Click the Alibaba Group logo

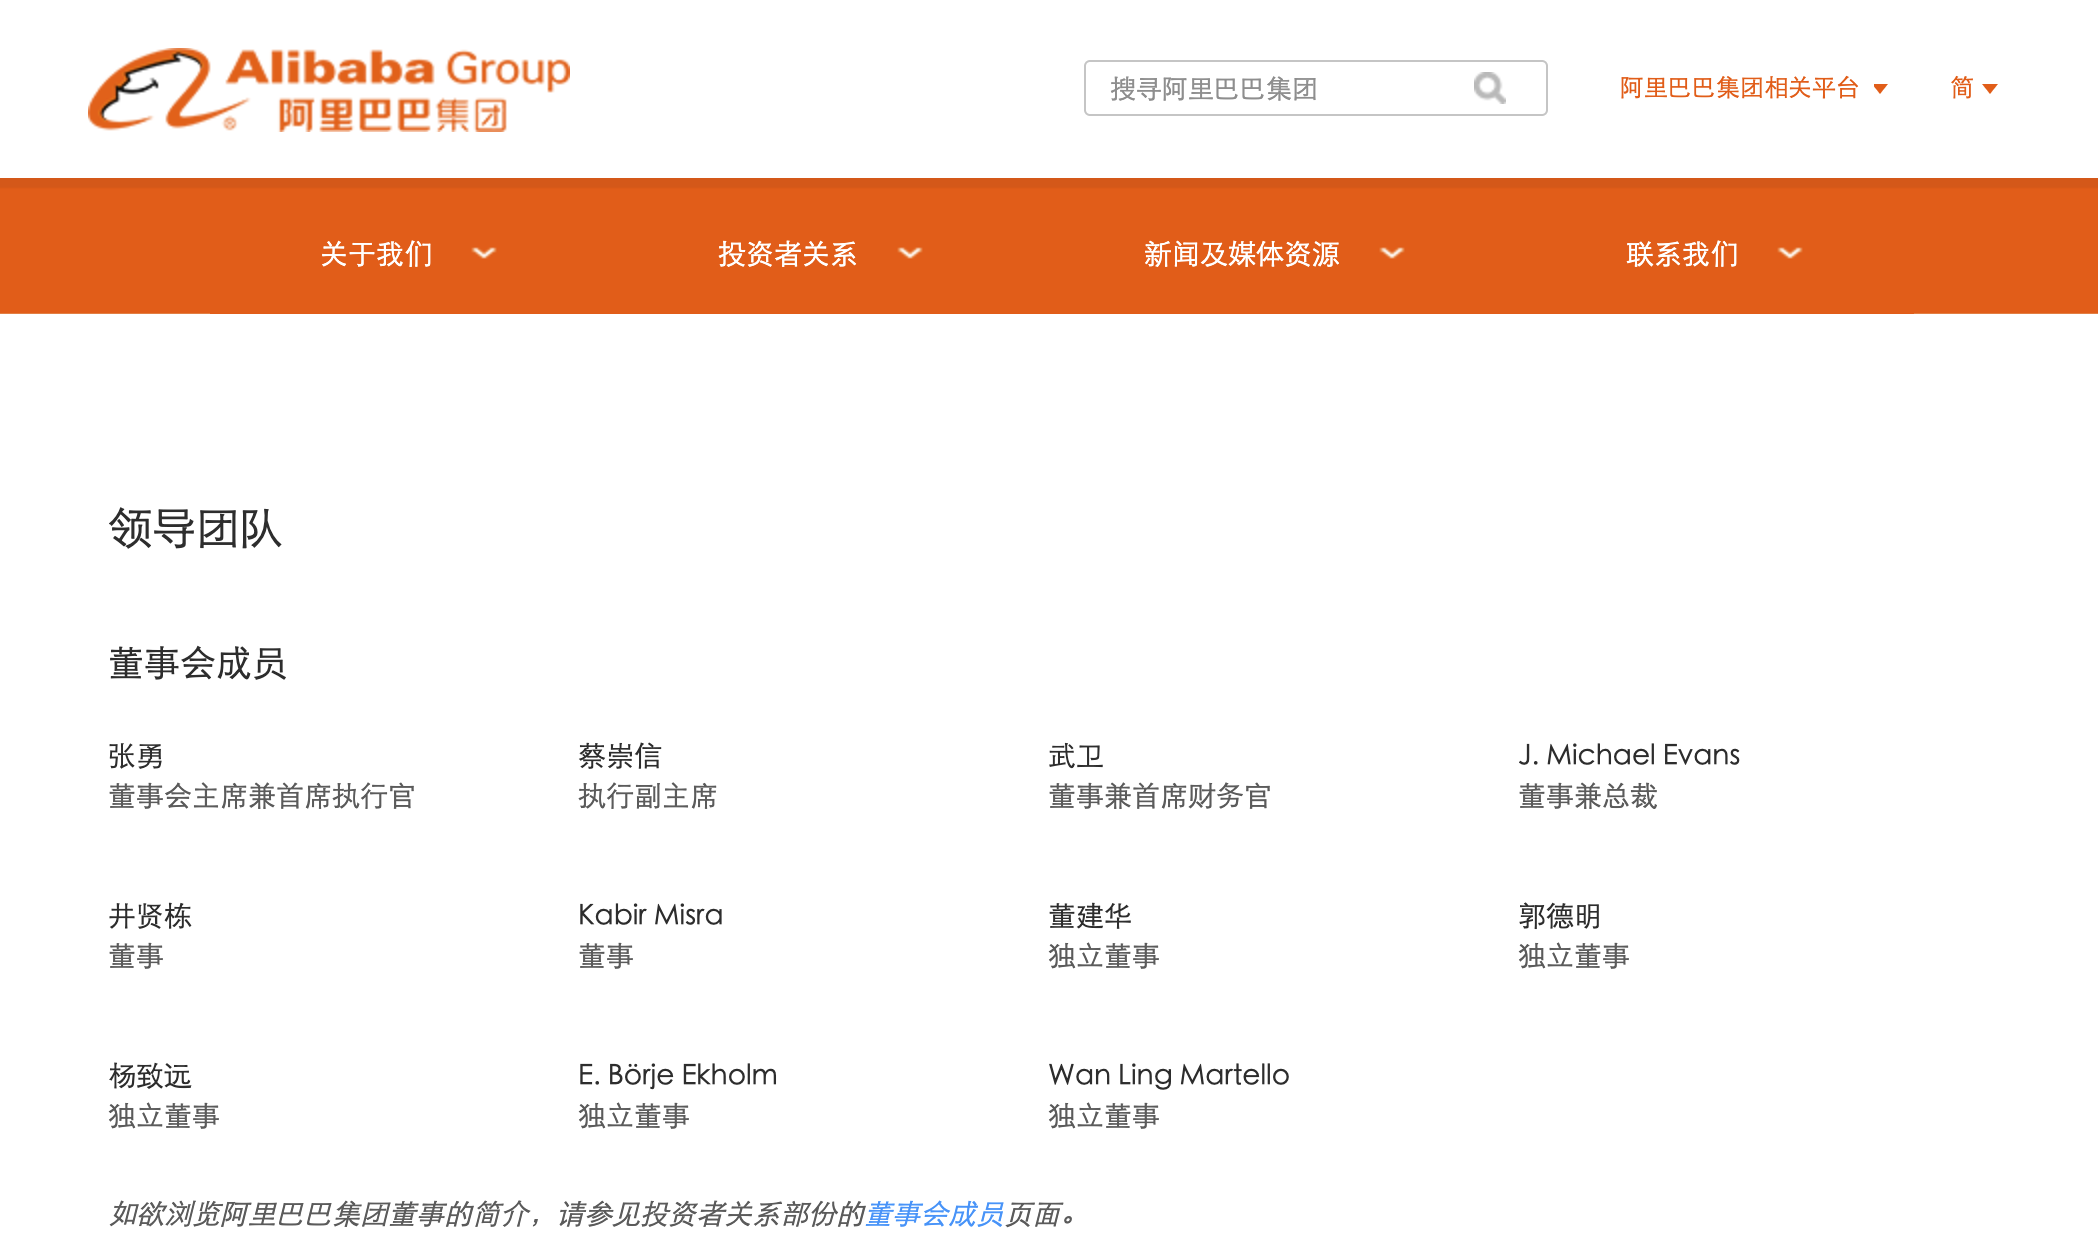[328, 90]
